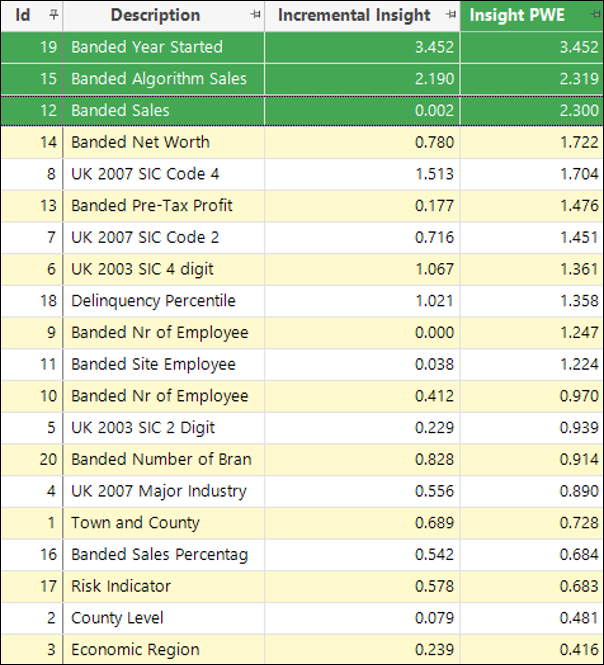Select the Town and County row
Screen dimensions: 604x665
point(302,523)
